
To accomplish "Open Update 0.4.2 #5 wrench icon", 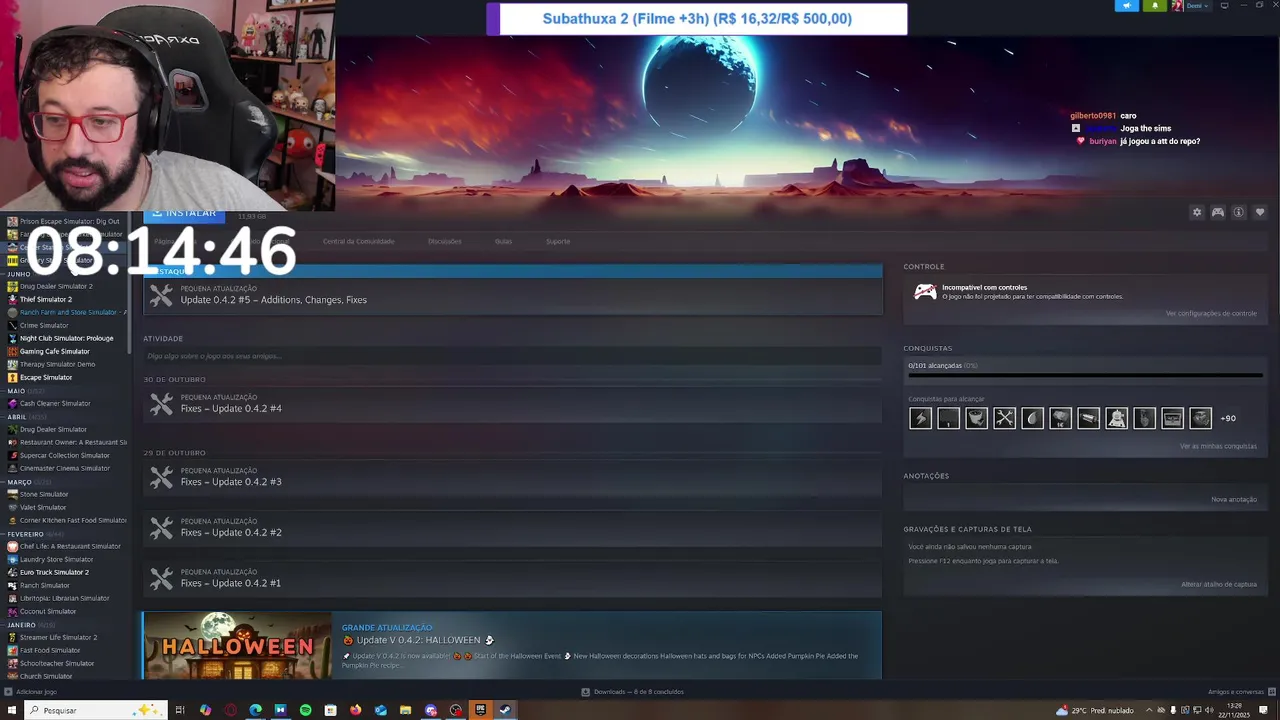I will point(161,295).
